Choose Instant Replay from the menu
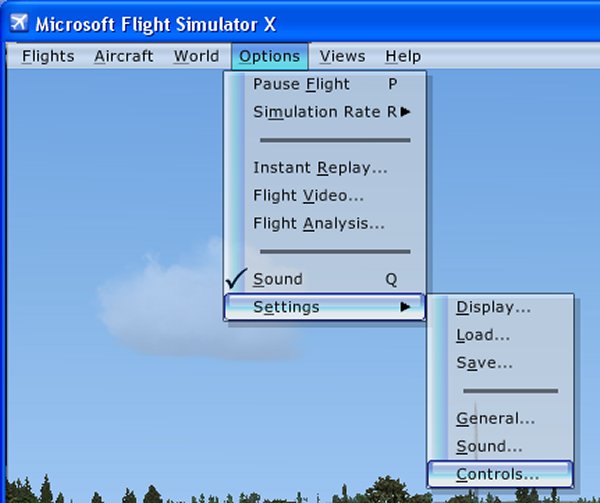This screenshot has height=503, width=600. pos(320,168)
